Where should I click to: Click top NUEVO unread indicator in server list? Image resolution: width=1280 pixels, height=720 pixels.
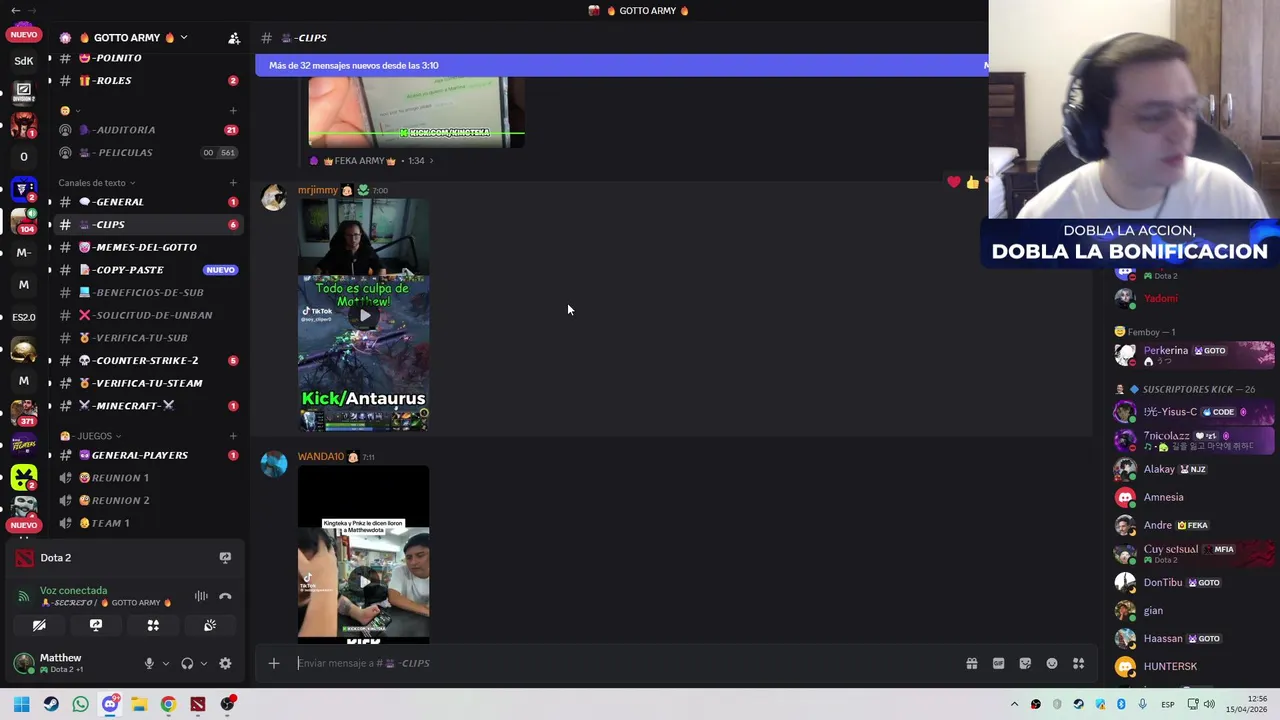point(24,35)
